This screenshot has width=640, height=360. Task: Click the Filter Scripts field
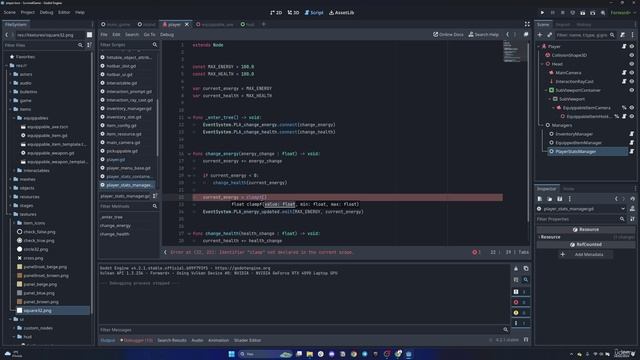[x=125, y=45]
